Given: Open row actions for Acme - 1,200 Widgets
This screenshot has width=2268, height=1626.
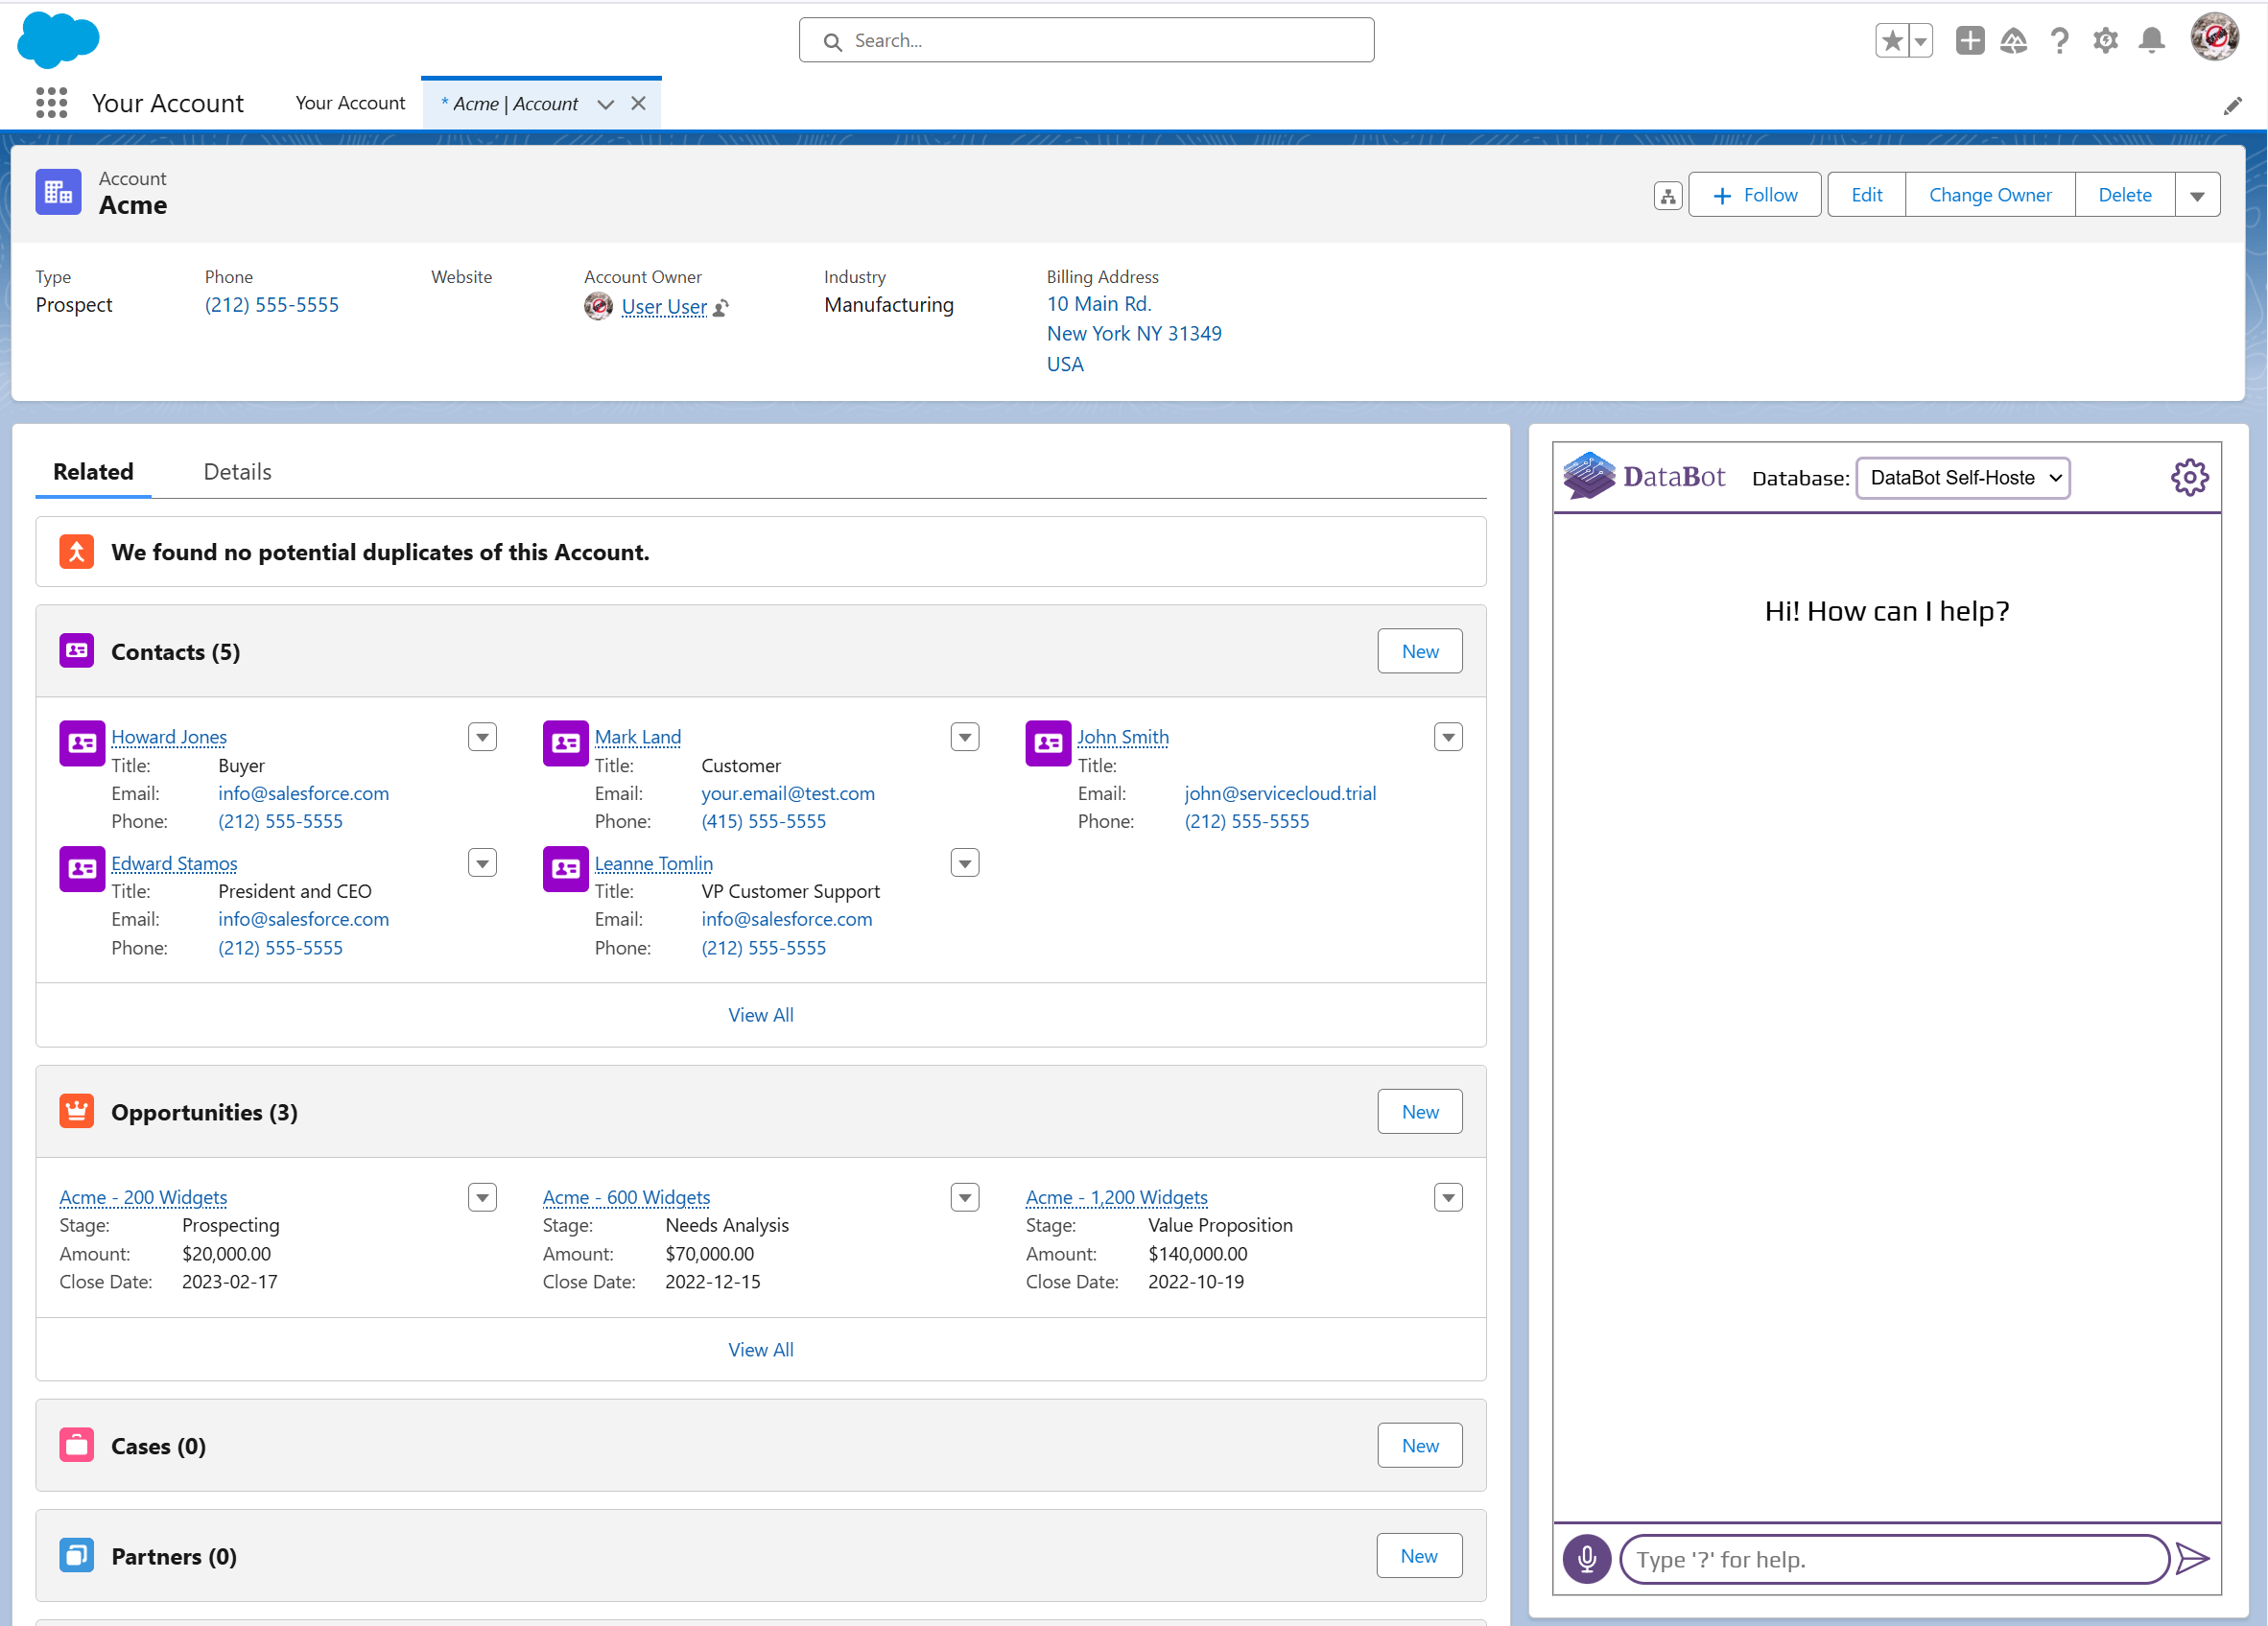Looking at the screenshot, I should (1448, 1197).
